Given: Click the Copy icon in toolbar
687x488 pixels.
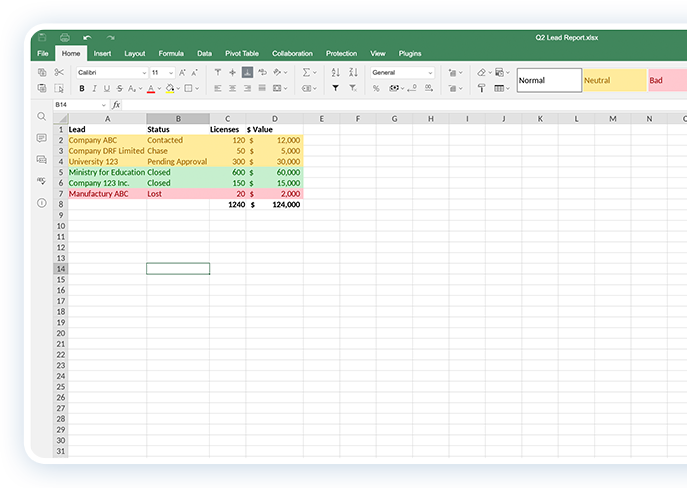Looking at the screenshot, I should 42,72.
